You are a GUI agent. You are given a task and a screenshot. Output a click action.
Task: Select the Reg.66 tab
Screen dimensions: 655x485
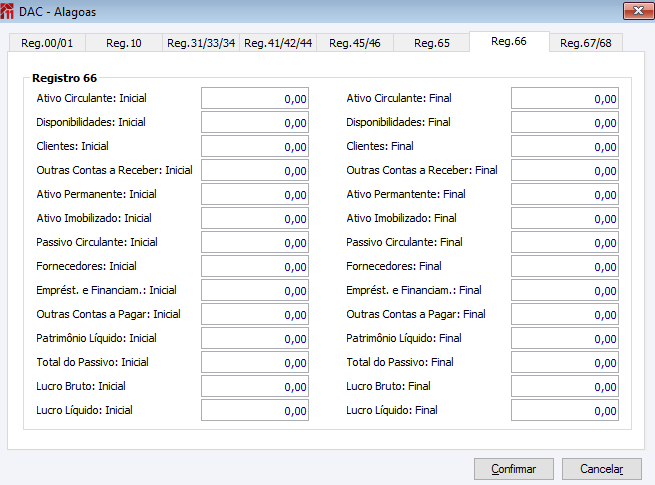[x=509, y=41]
